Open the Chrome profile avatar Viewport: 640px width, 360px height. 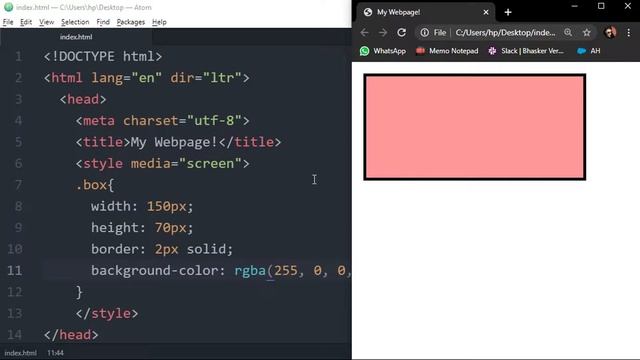610,33
